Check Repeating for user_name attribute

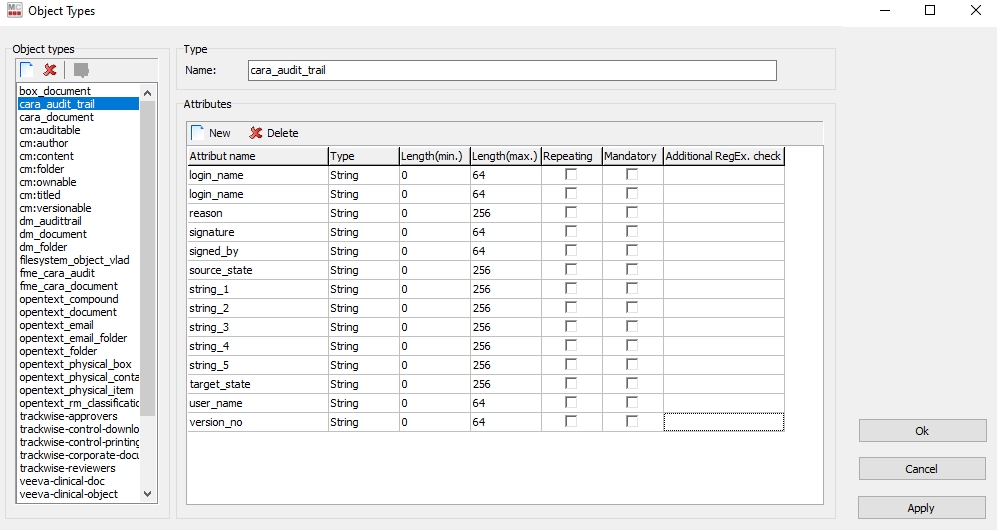click(x=571, y=403)
